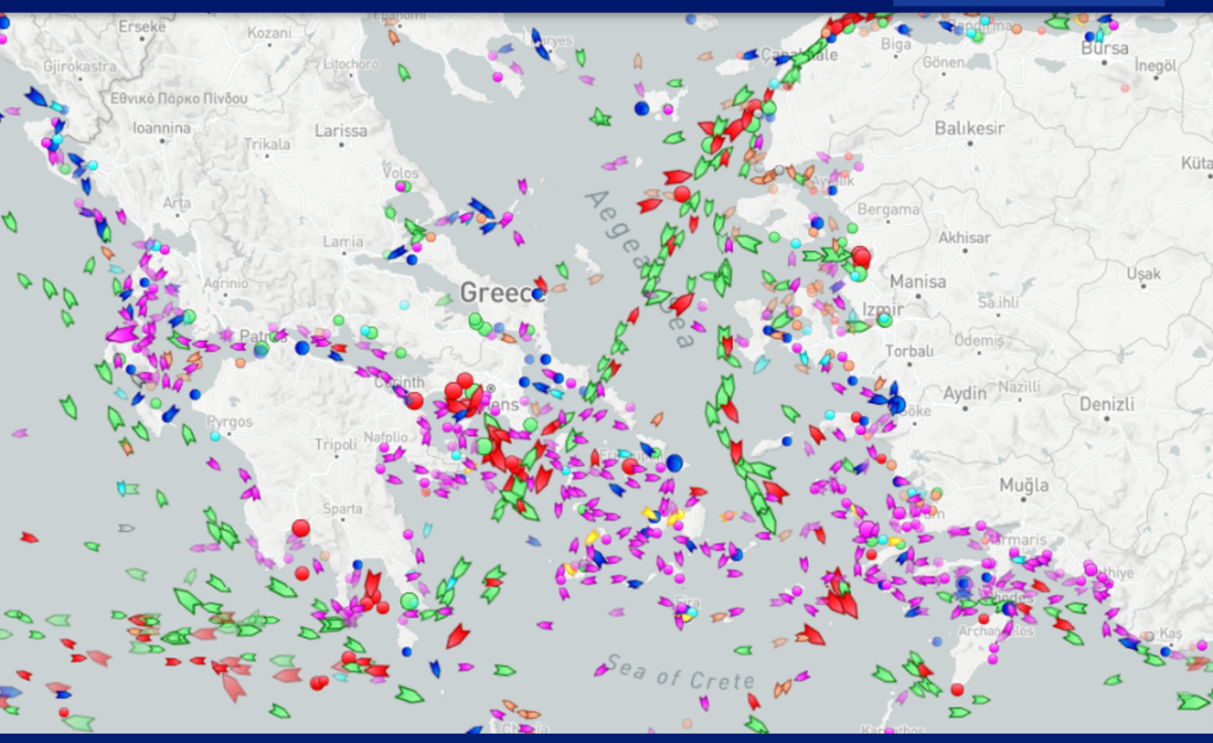Click the blue circle marker east of Patras
Viewport: 1213px width, 743px height.
tap(302, 348)
